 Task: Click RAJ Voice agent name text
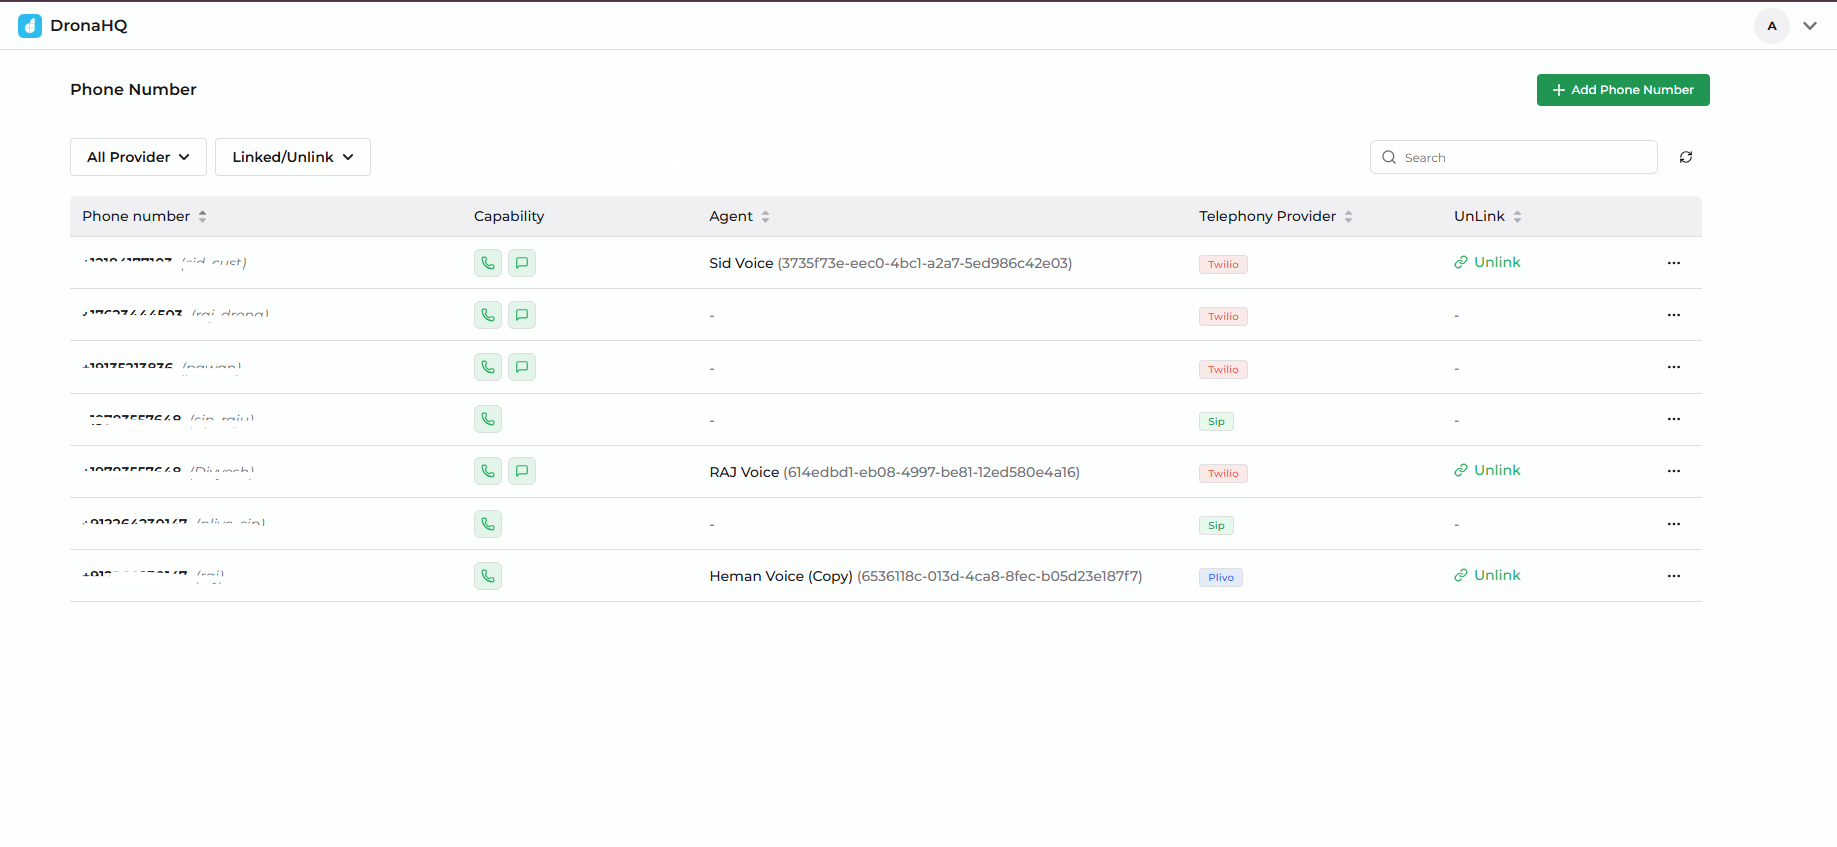[744, 472]
